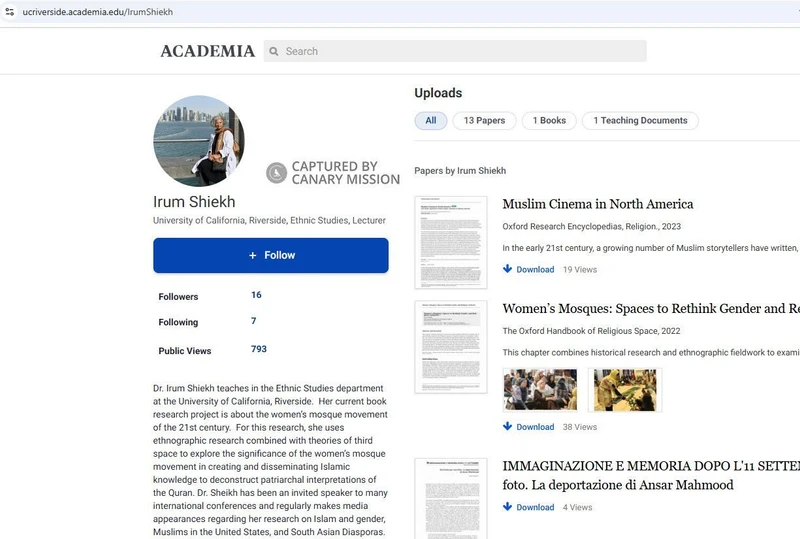Download the Ansar Mahmood deportation paper
The height and width of the screenshot is (539, 800).
(x=535, y=507)
